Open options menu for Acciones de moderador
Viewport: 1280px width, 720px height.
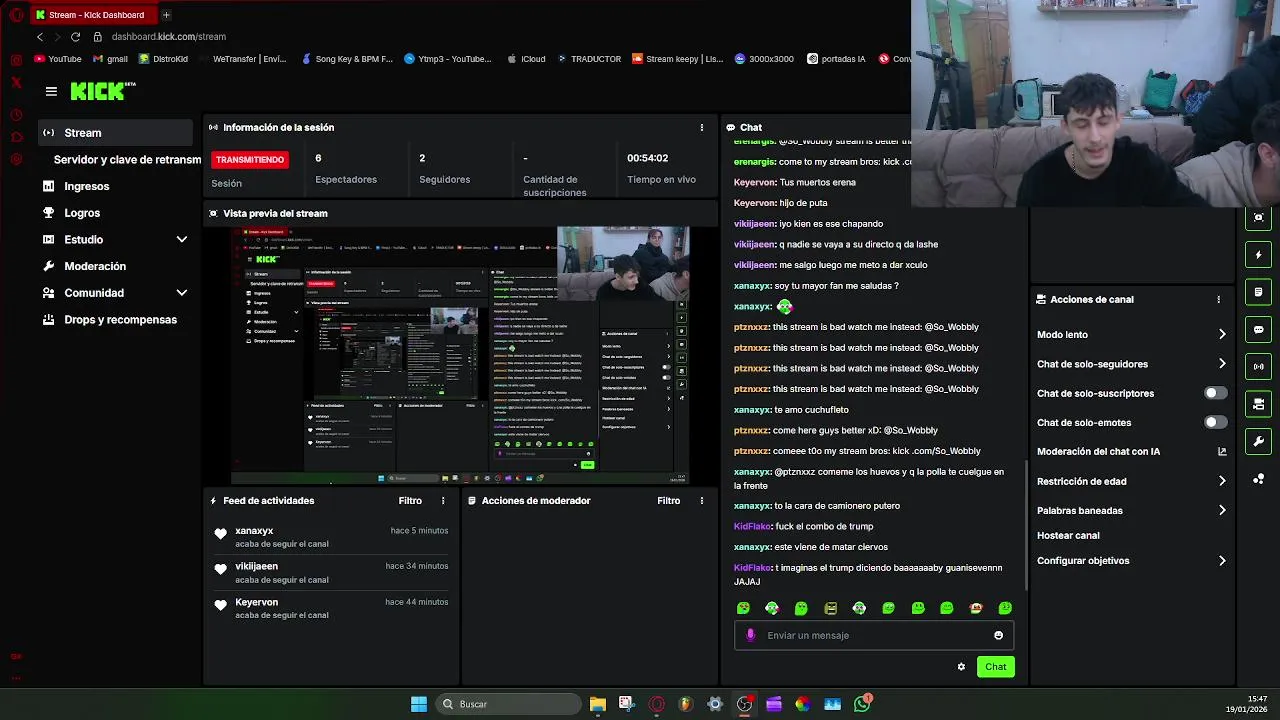[701, 501]
